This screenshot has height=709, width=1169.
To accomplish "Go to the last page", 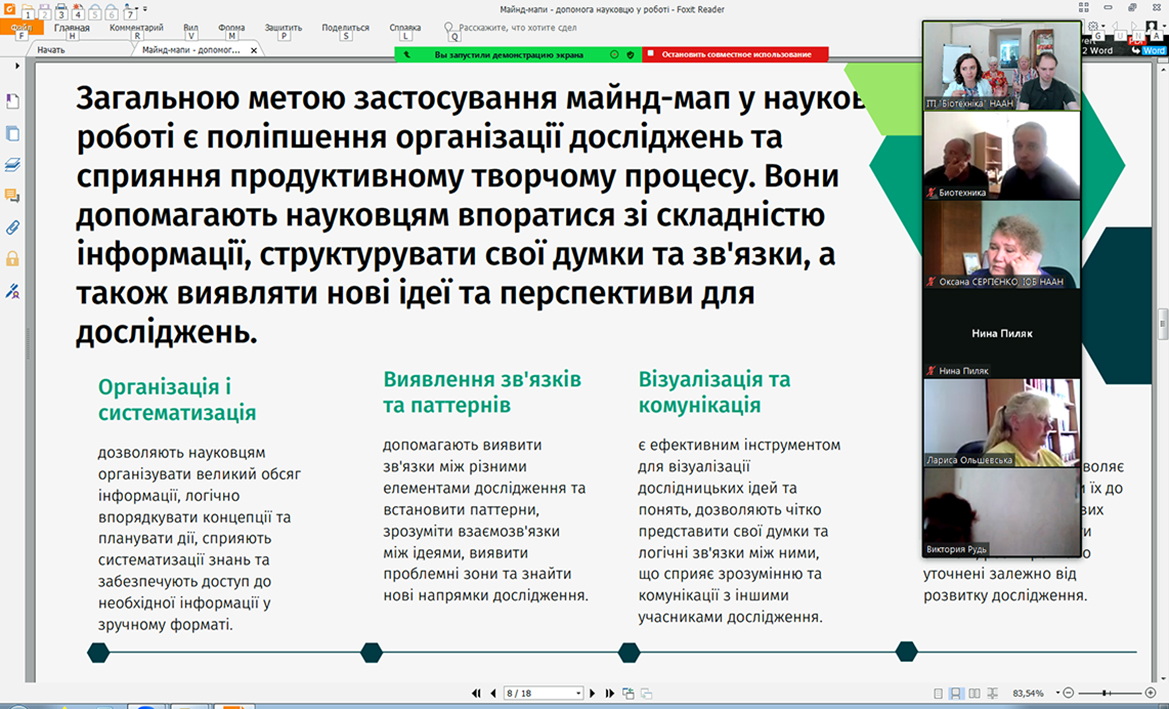I will pyautogui.click(x=610, y=693).
